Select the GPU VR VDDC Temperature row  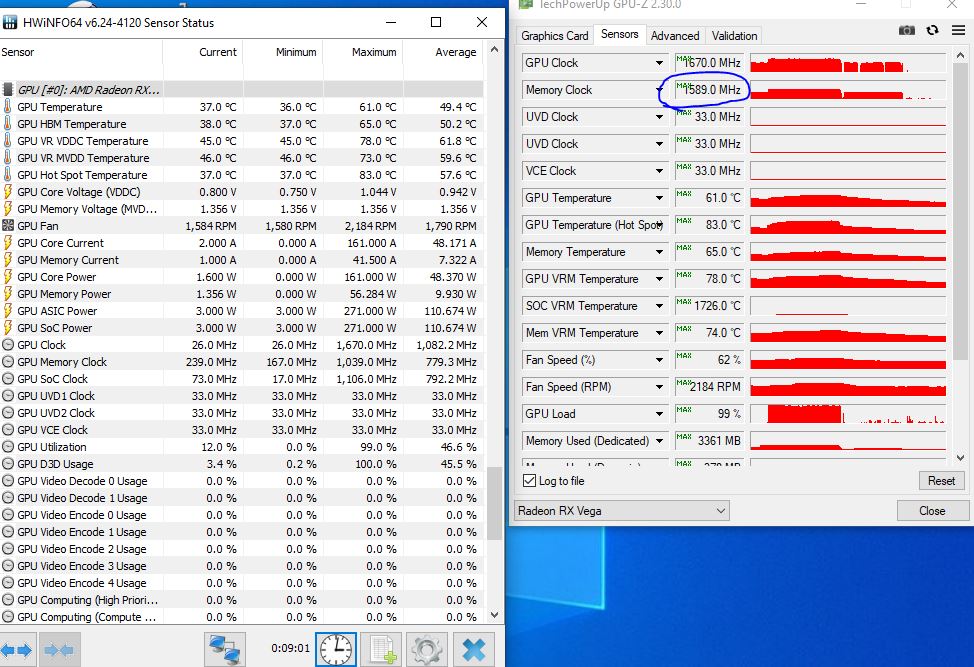click(x=242, y=141)
